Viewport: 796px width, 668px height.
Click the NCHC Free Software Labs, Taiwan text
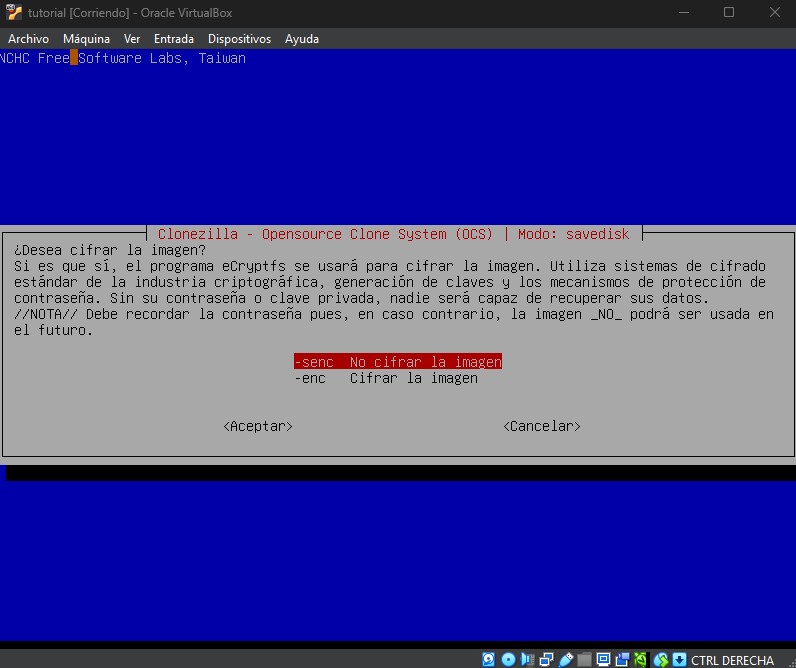123,58
